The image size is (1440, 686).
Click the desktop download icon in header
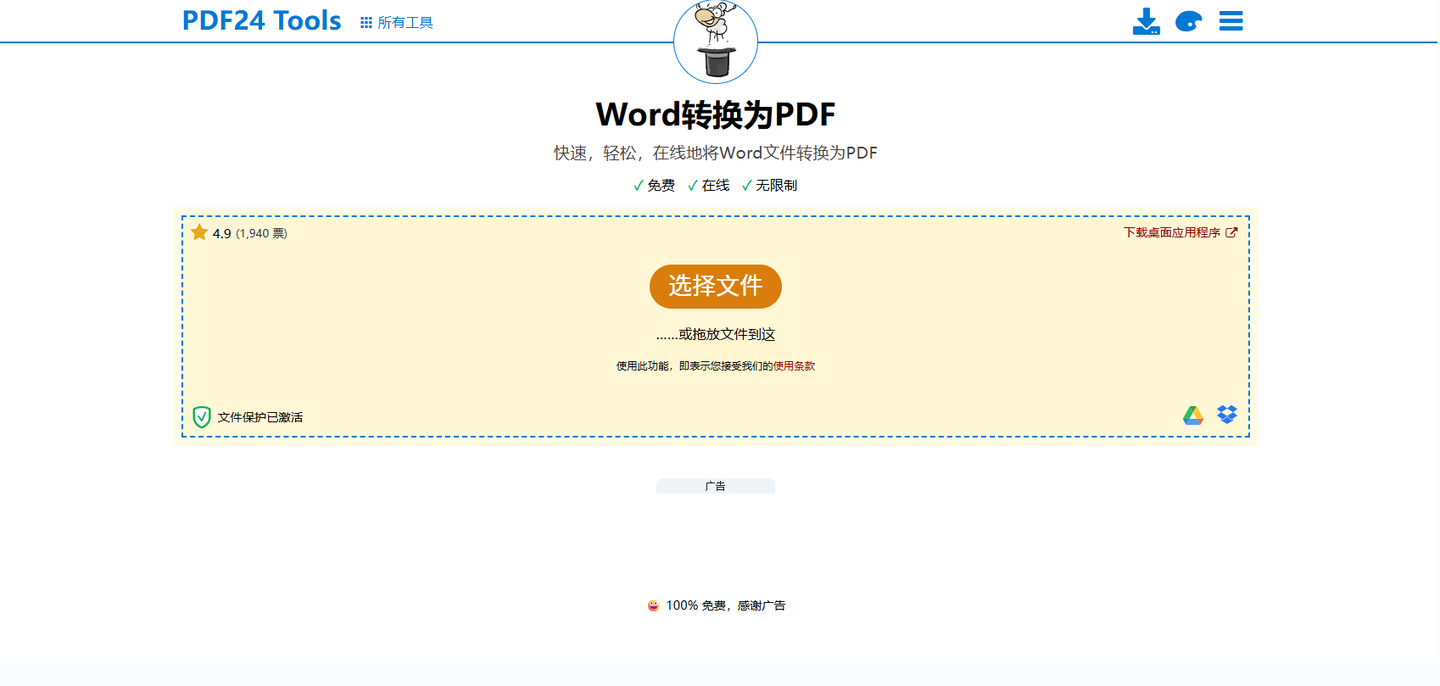[x=1146, y=21]
